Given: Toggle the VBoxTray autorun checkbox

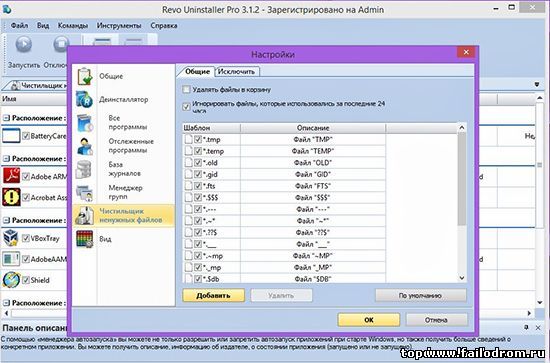Looking at the screenshot, I should click(x=26, y=238).
